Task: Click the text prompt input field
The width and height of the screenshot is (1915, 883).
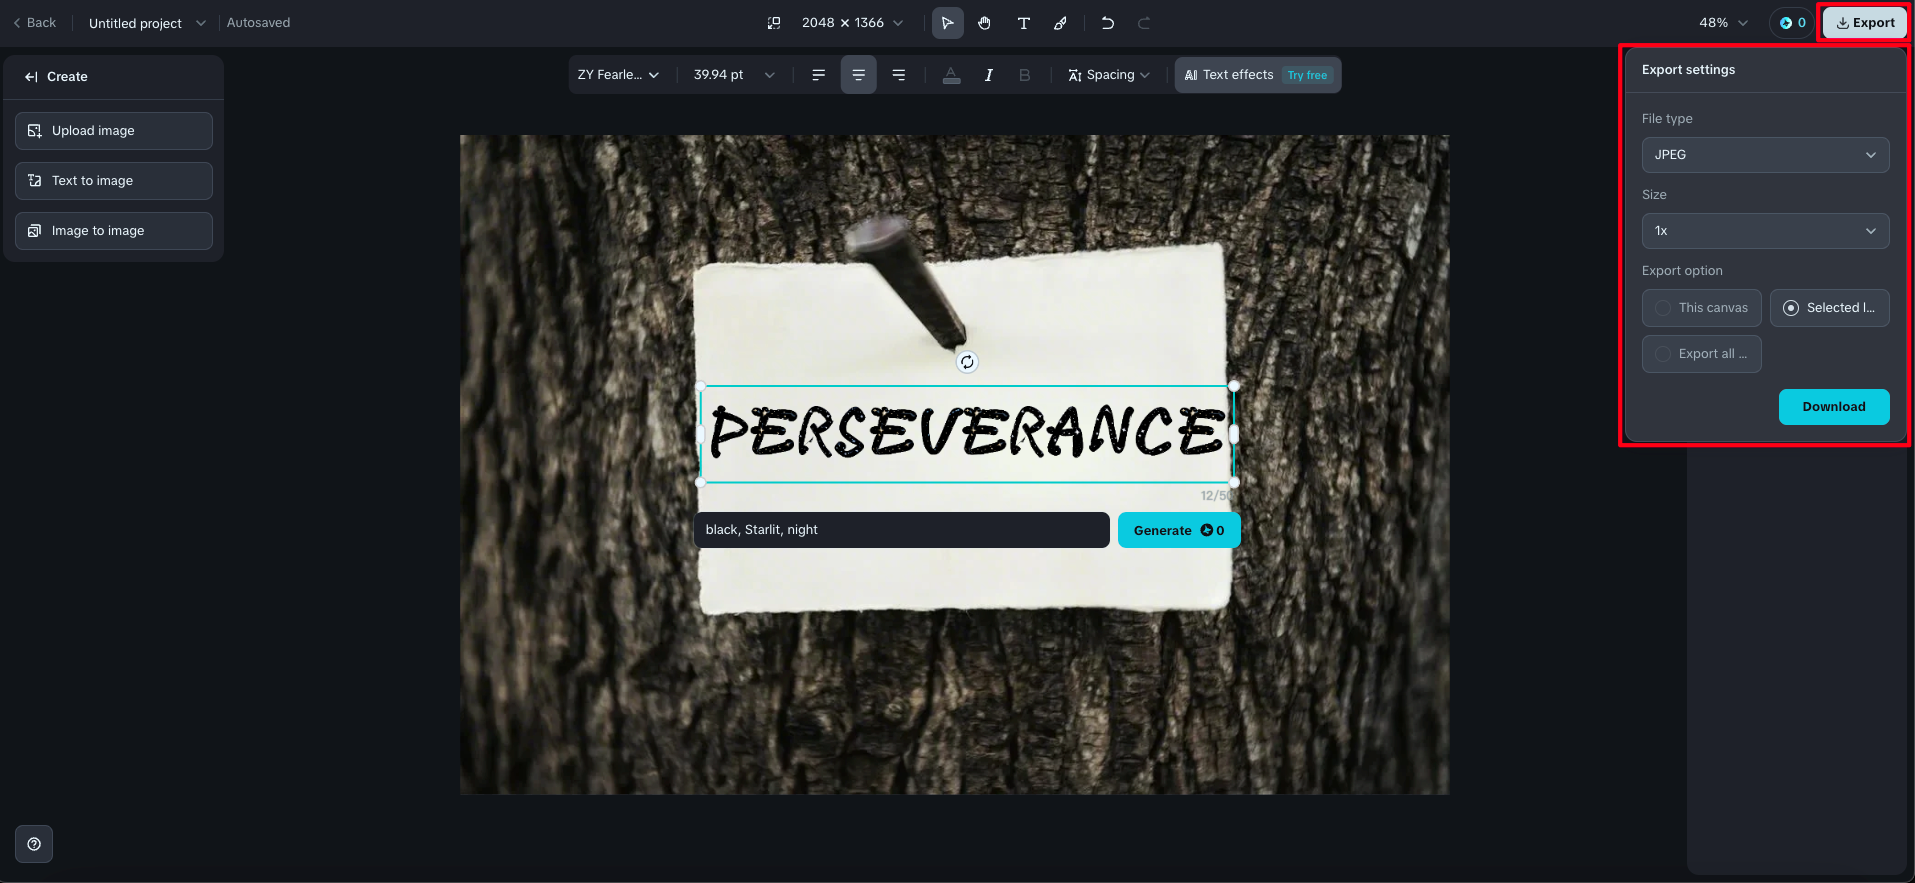Action: tap(902, 530)
